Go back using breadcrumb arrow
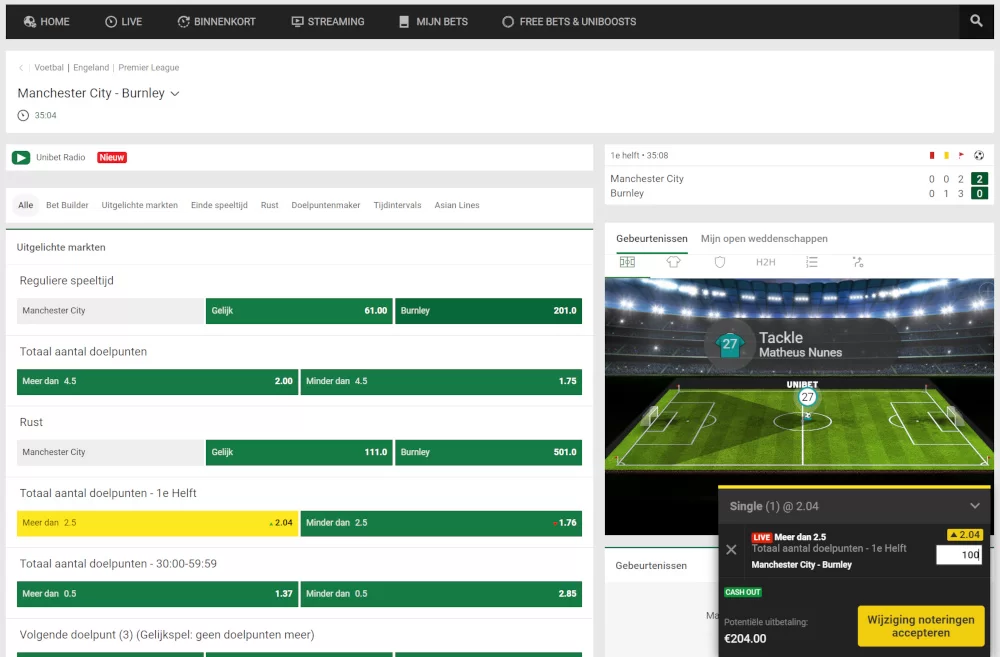 coord(21,68)
